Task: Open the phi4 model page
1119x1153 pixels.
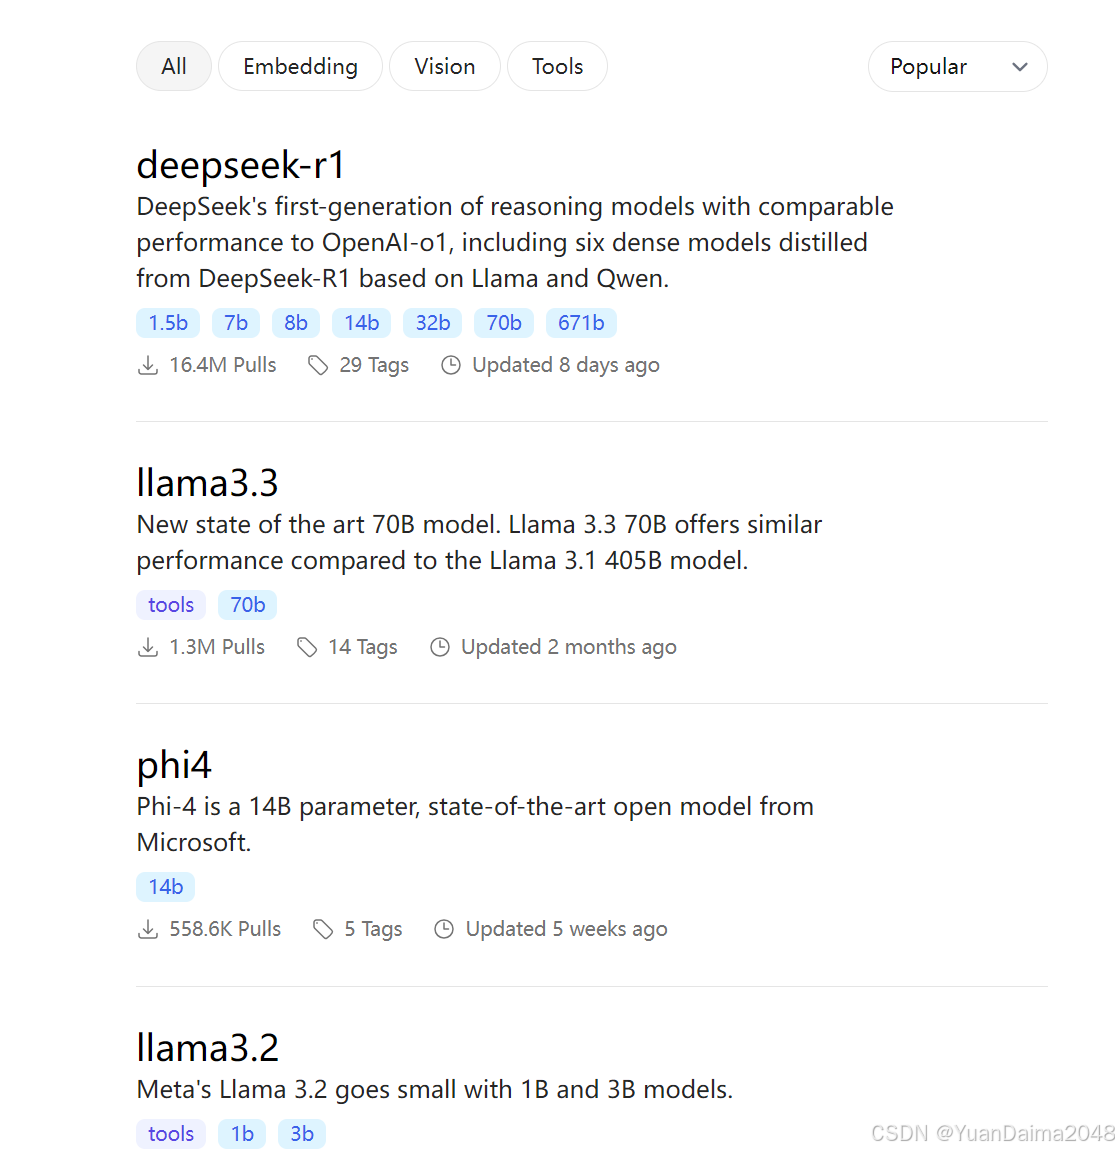Action: click(x=174, y=765)
